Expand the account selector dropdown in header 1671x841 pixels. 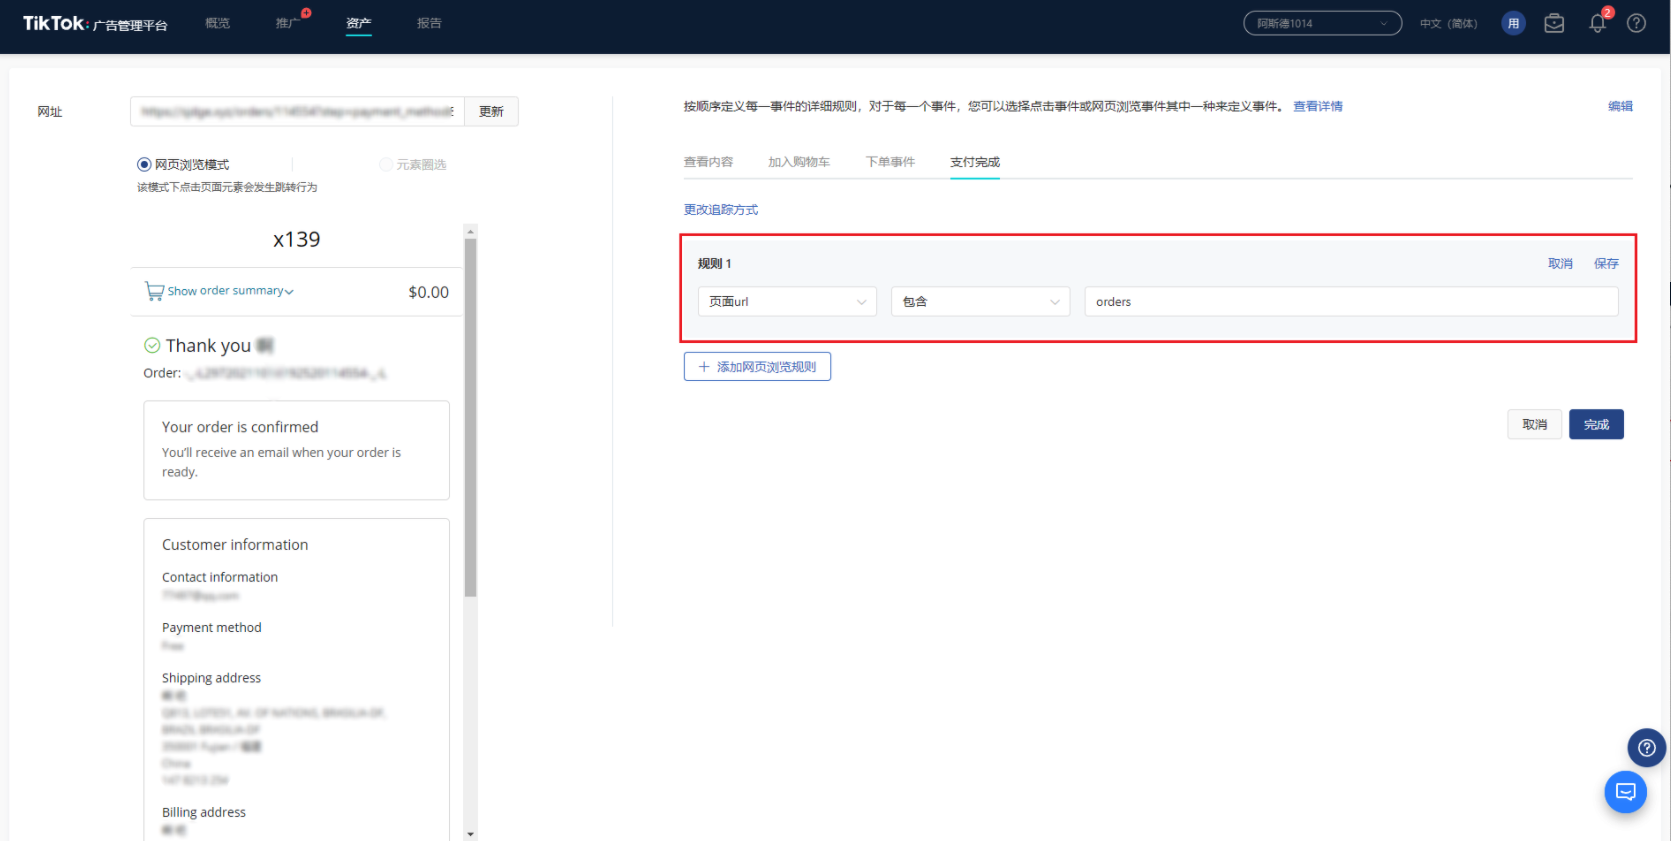click(1322, 23)
